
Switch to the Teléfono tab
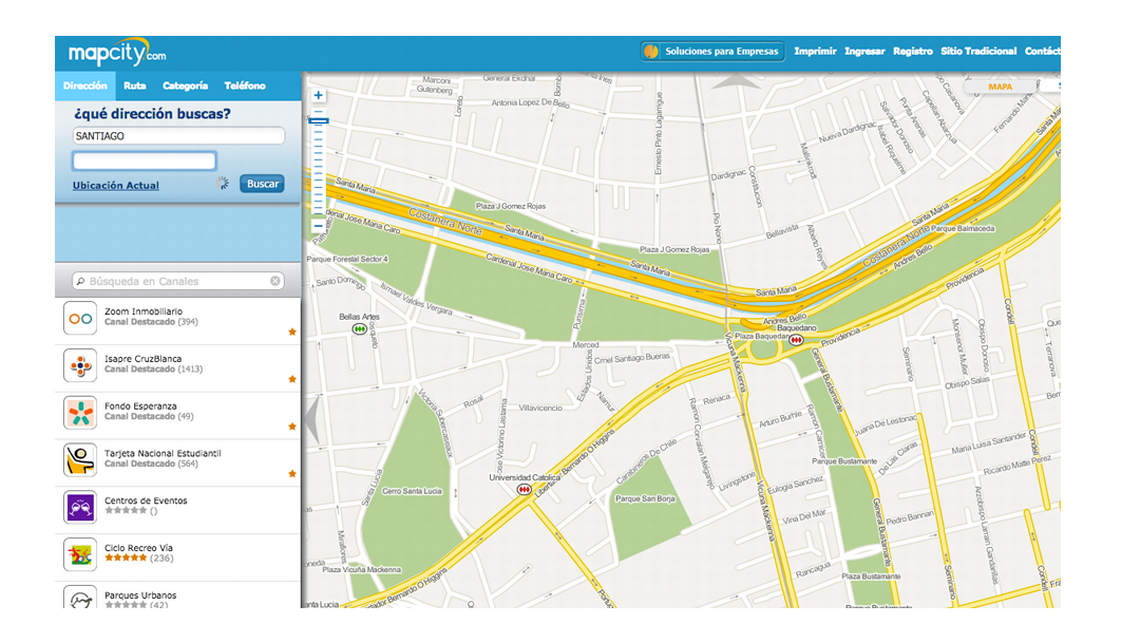tap(245, 86)
